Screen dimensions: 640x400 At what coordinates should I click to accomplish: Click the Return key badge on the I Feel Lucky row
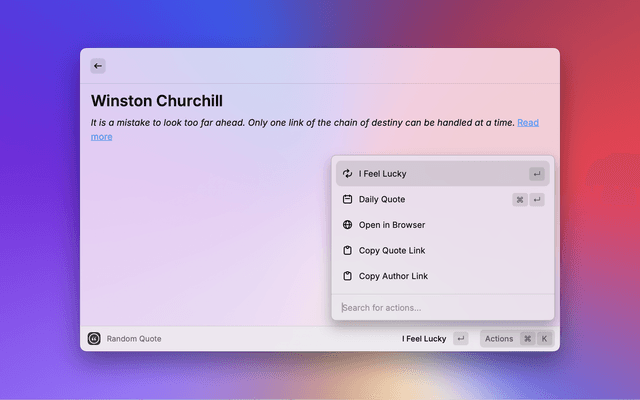(x=537, y=174)
